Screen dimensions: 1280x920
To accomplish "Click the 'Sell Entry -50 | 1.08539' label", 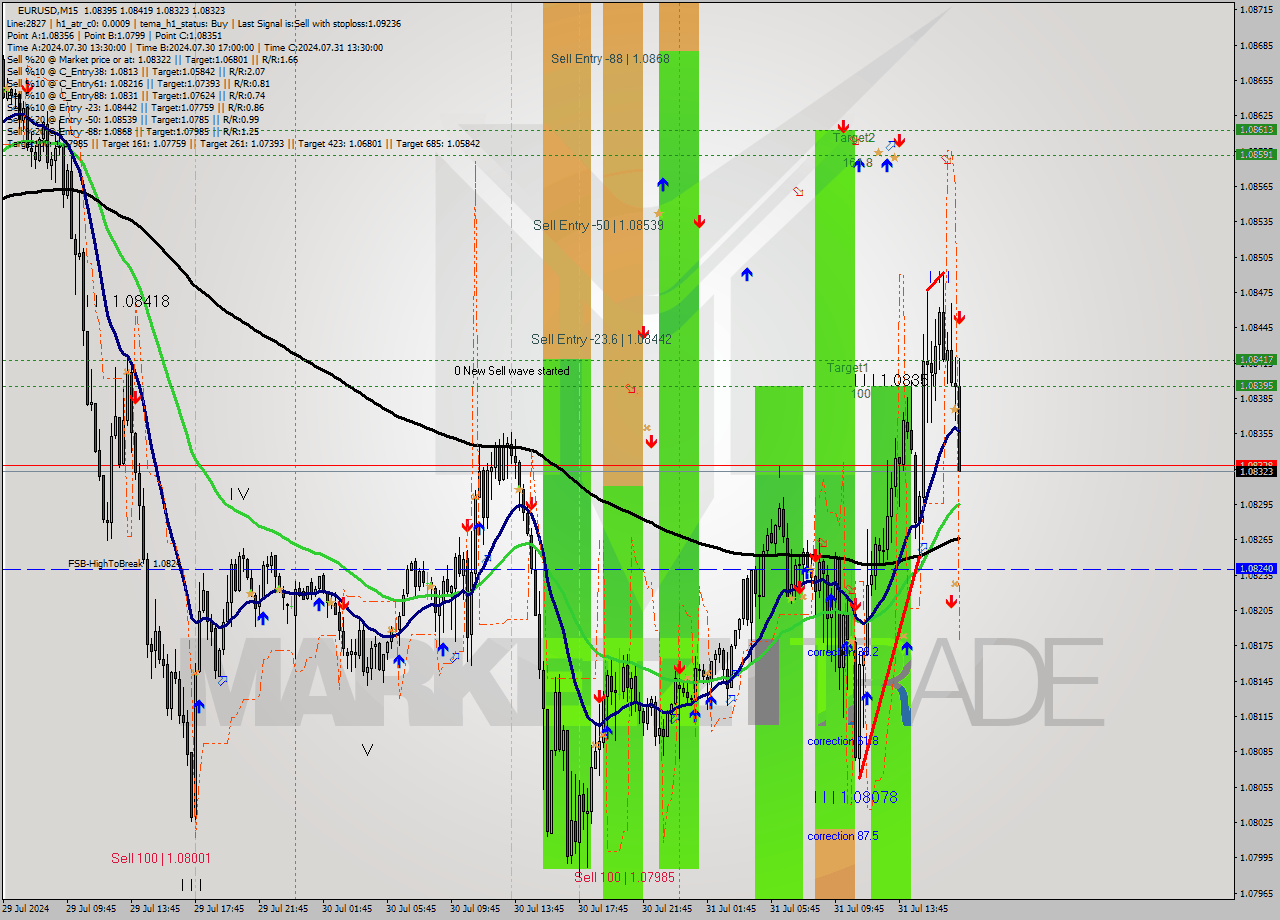I will pos(598,225).
